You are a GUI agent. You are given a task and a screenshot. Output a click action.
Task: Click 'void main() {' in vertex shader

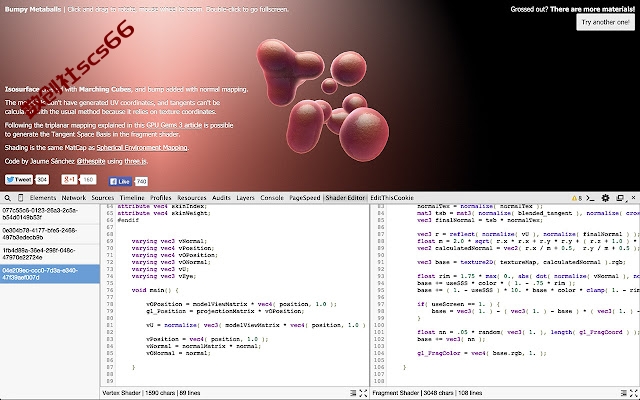(x=155, y=290)
